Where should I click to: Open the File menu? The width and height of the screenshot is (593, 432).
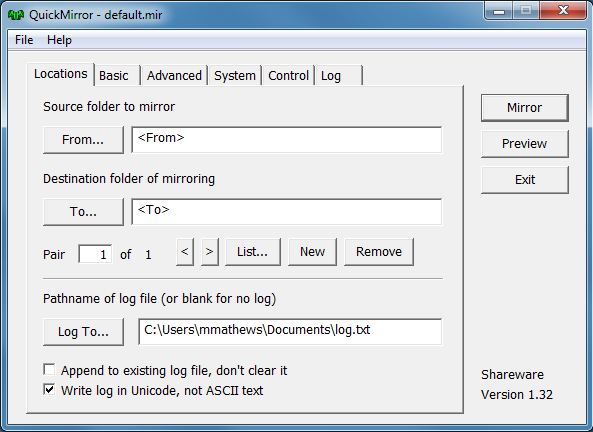click(24, 40)
